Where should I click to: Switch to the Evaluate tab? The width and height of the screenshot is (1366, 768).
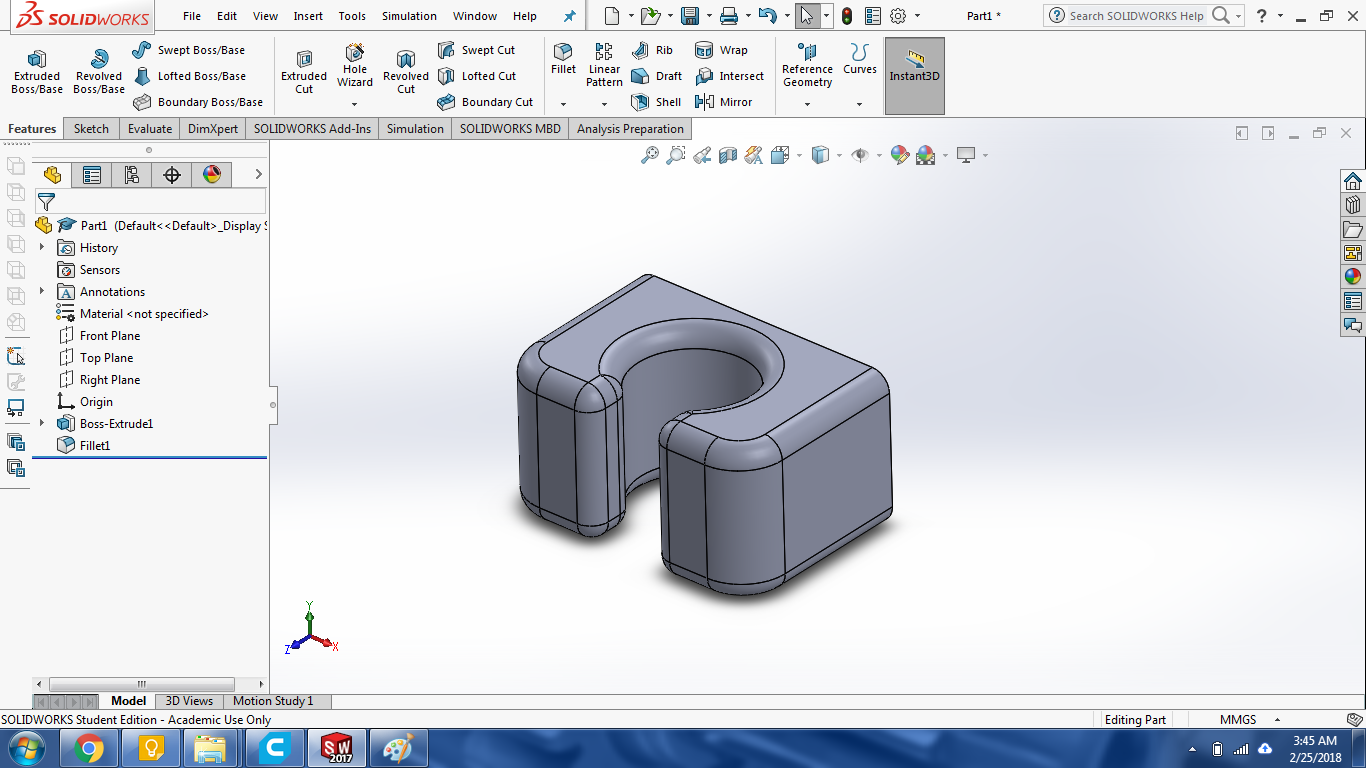(x=150, y=129)
